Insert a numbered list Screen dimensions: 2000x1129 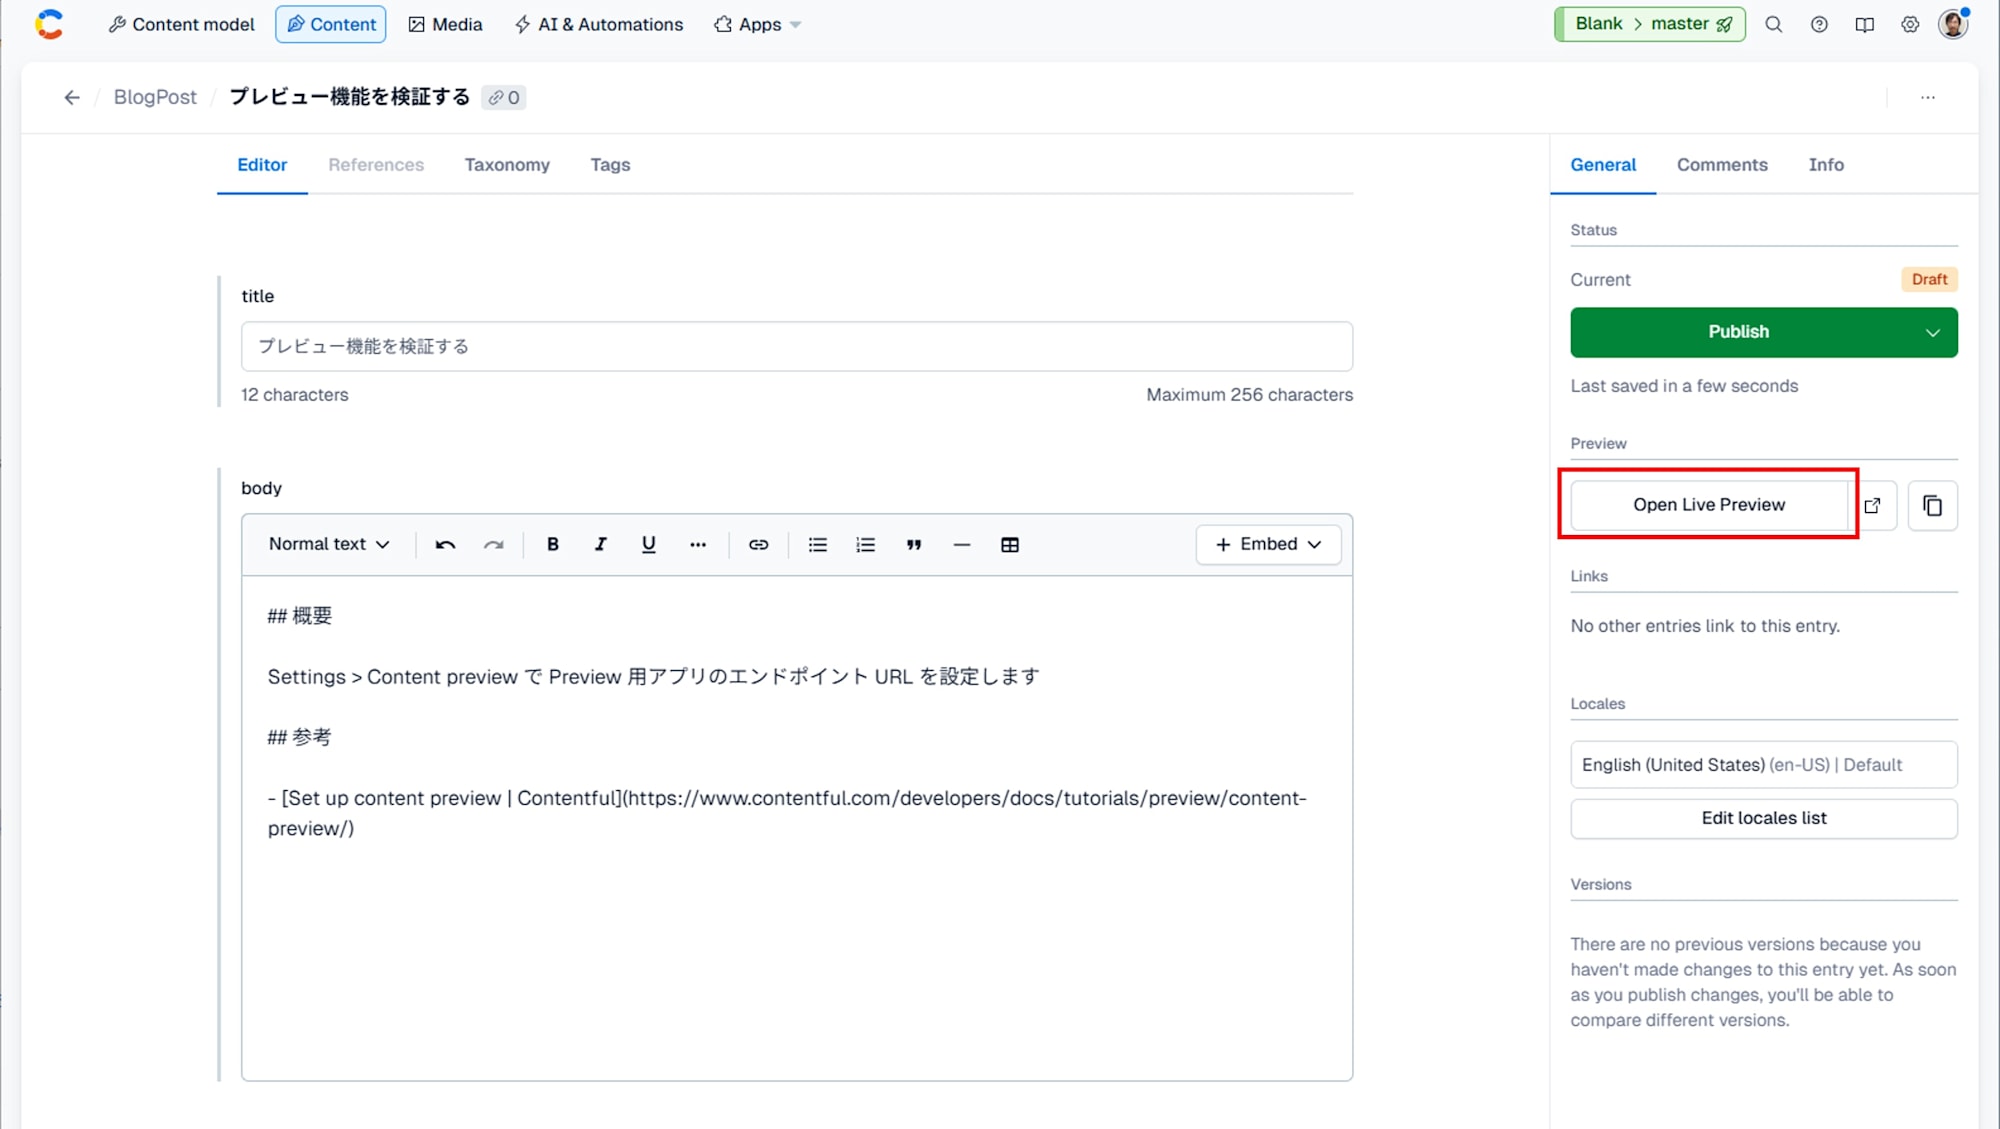click(865, 544)
